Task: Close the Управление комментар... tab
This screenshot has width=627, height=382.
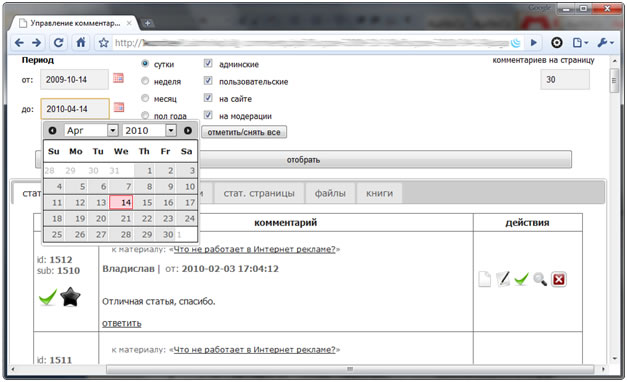Action: click(129, 23)
